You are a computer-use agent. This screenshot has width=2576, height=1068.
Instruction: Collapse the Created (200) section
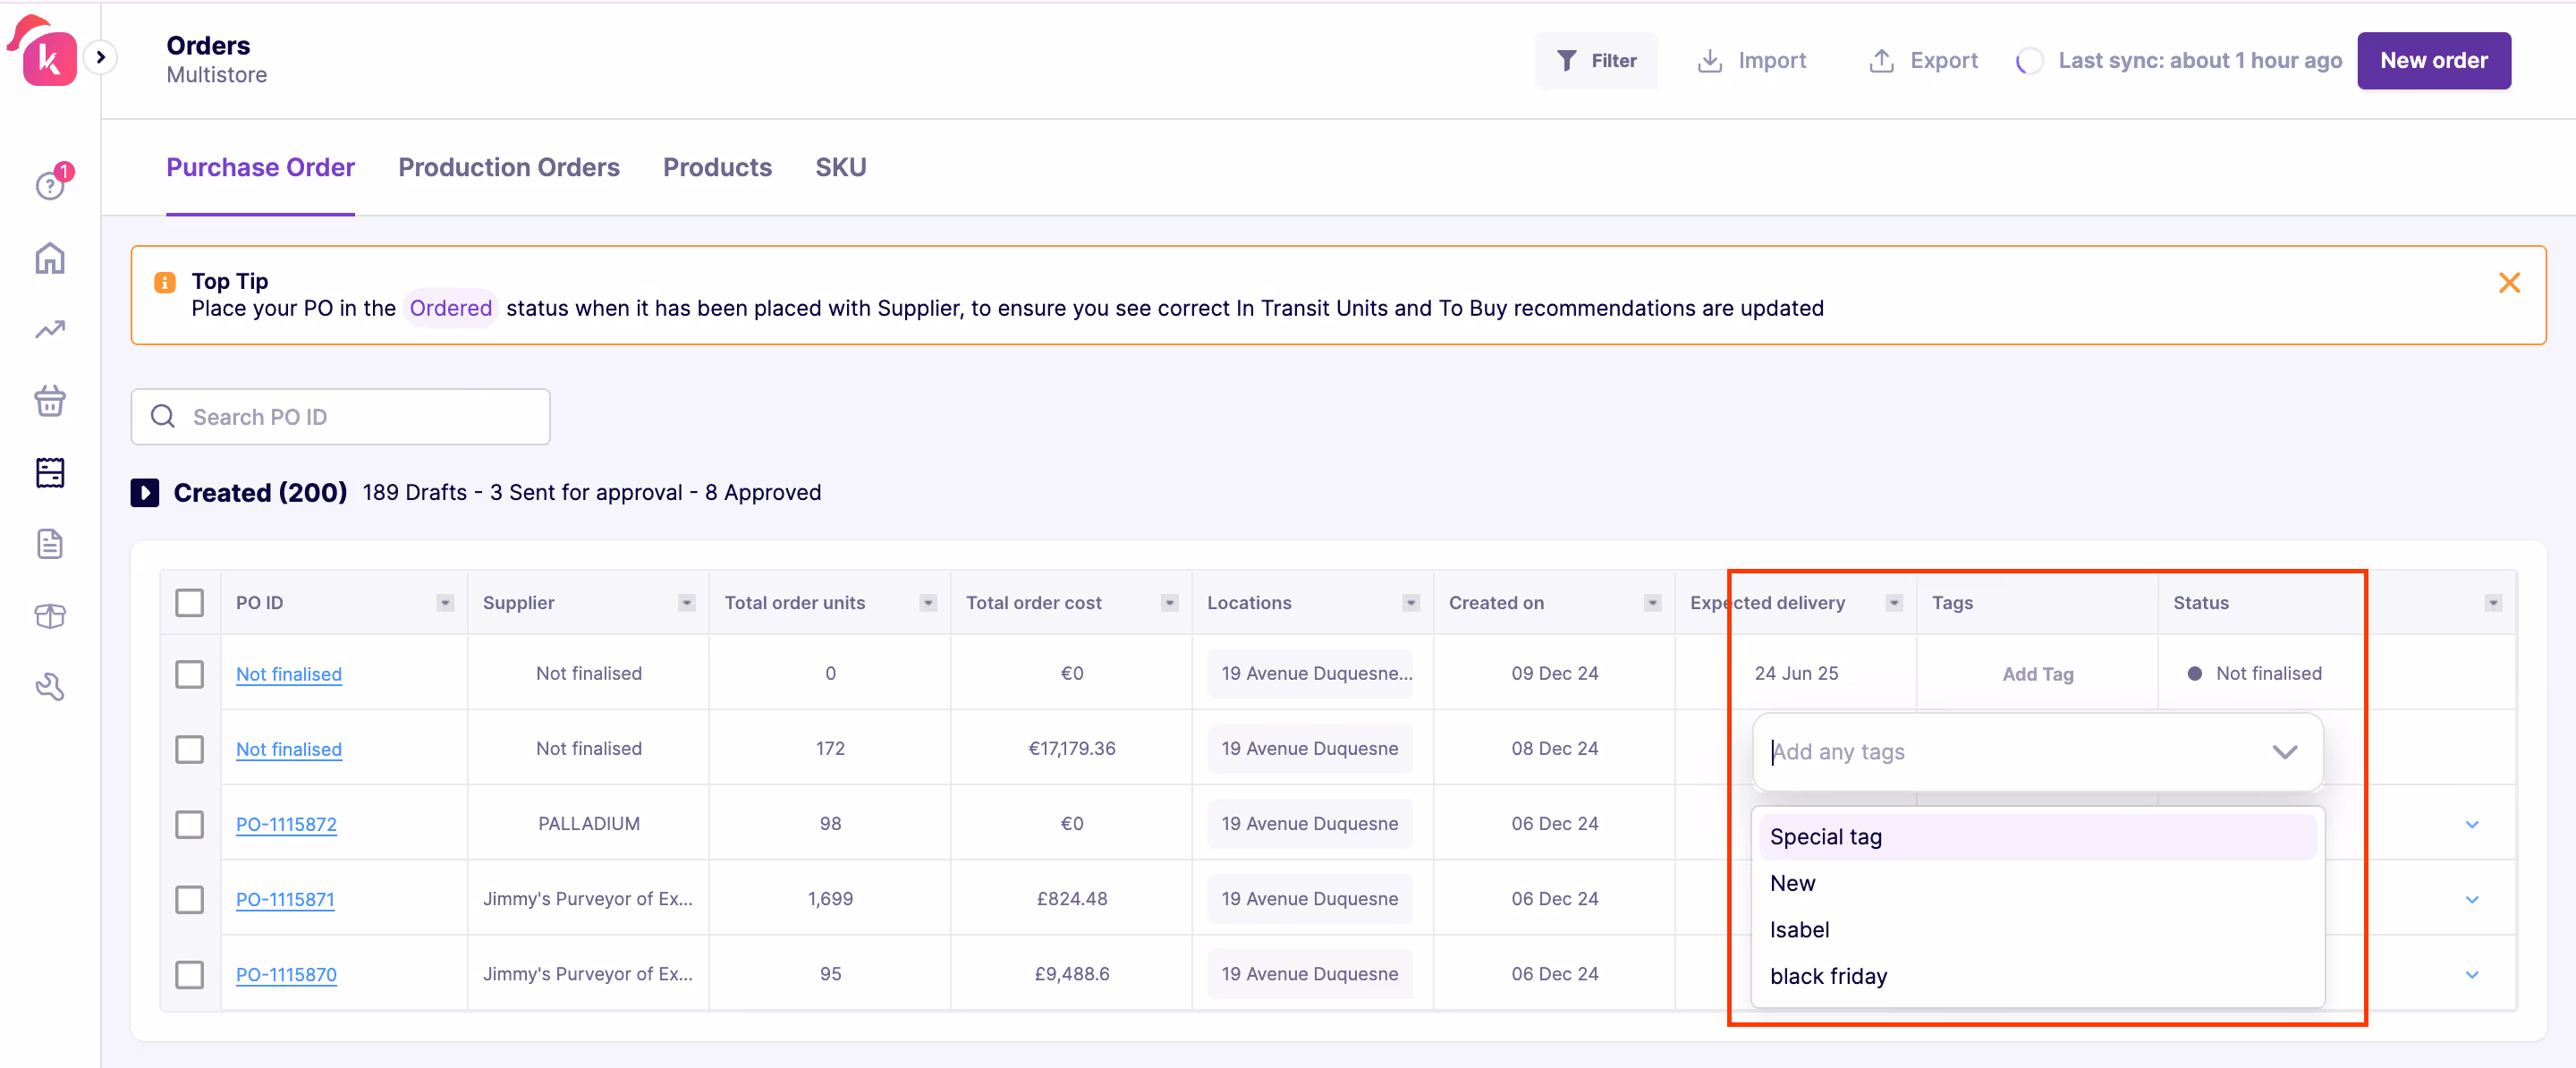point(145,493)
